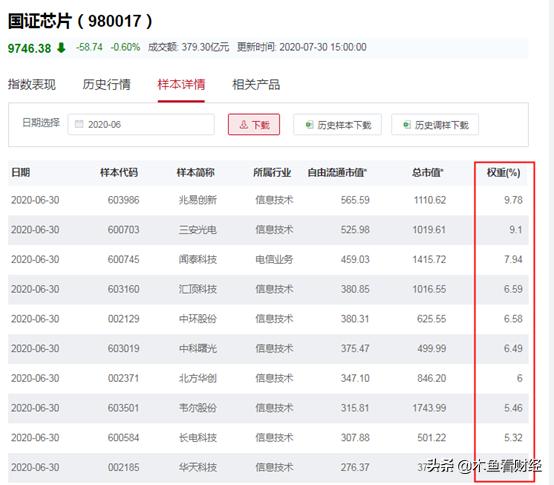
Task: Click the weight value 6.59
Action: 513,289
